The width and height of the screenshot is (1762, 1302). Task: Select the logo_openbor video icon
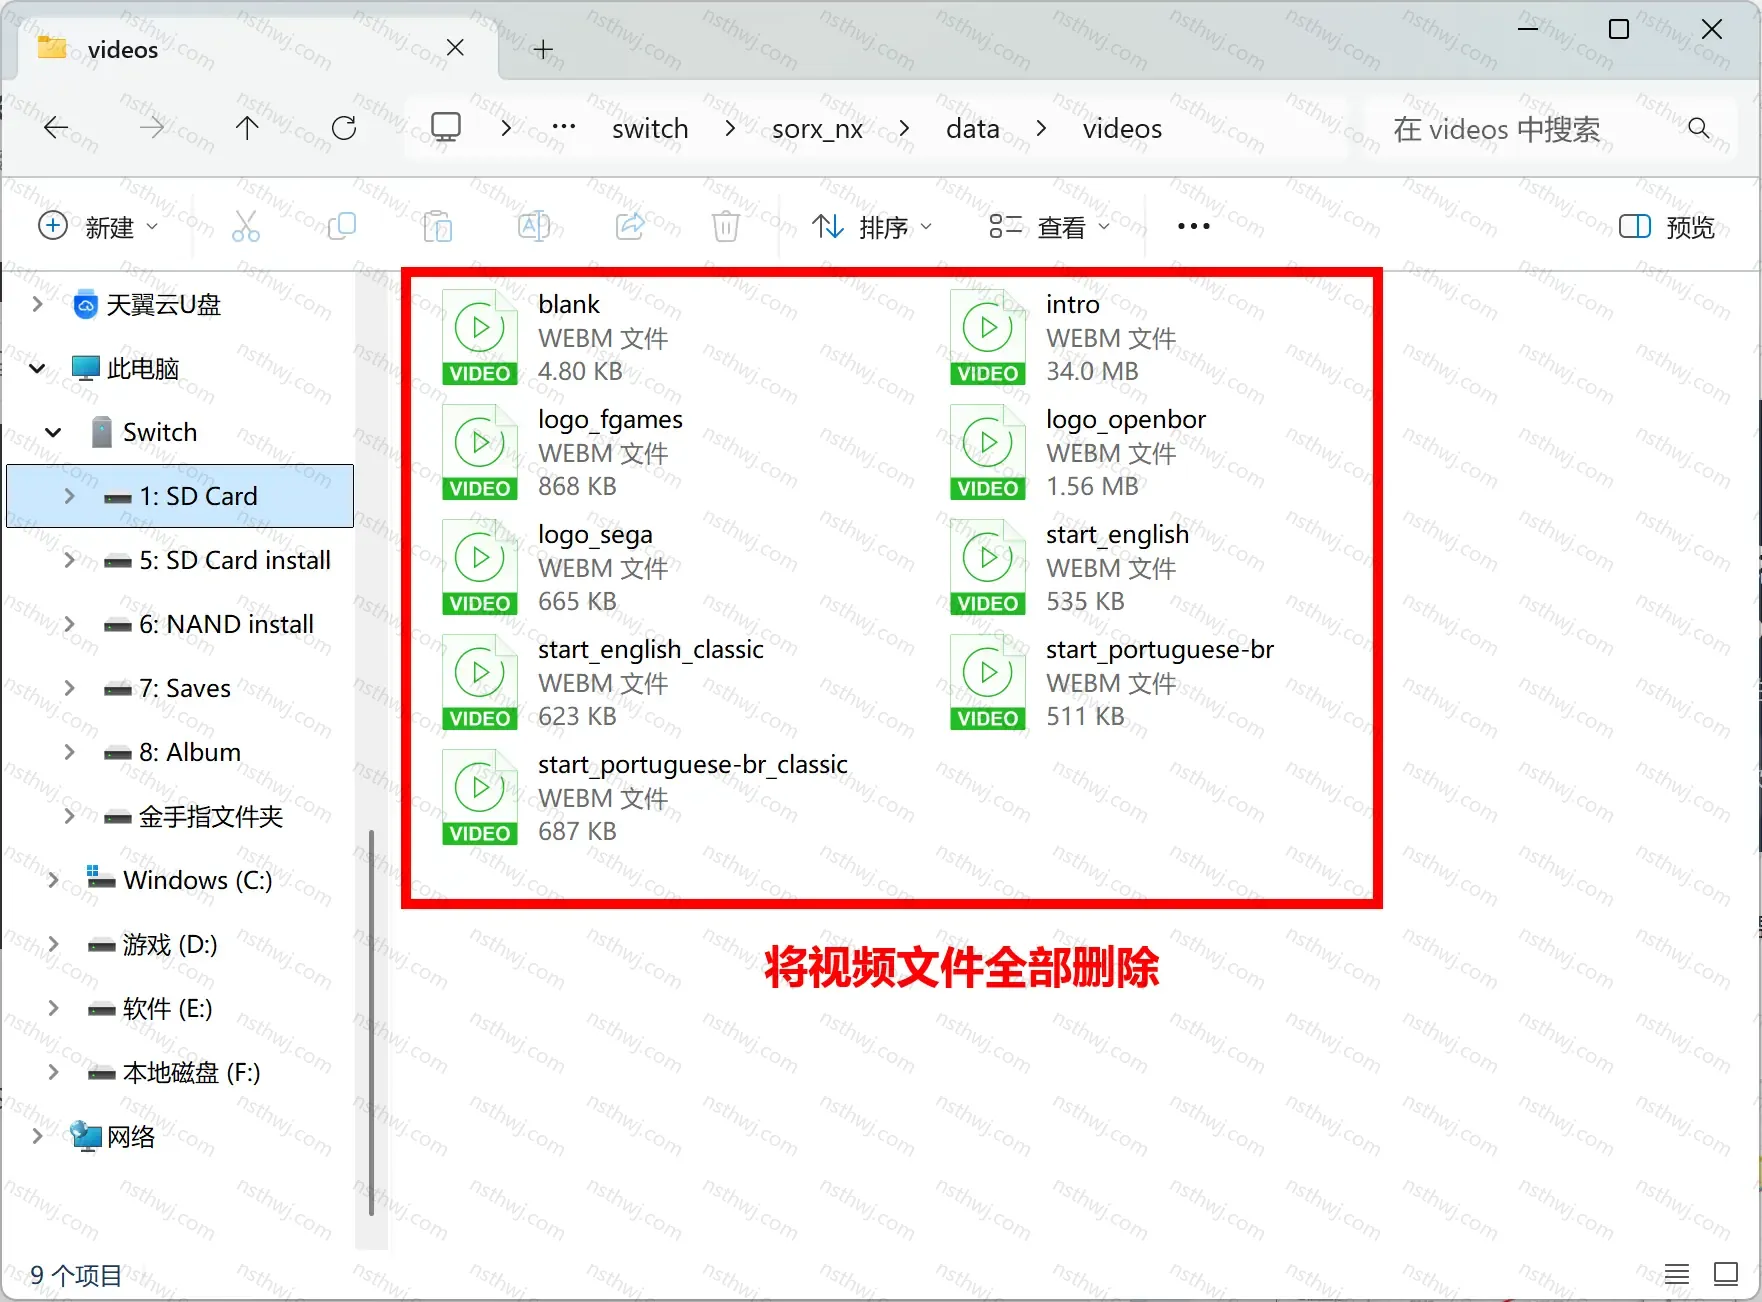pos(988,452)
